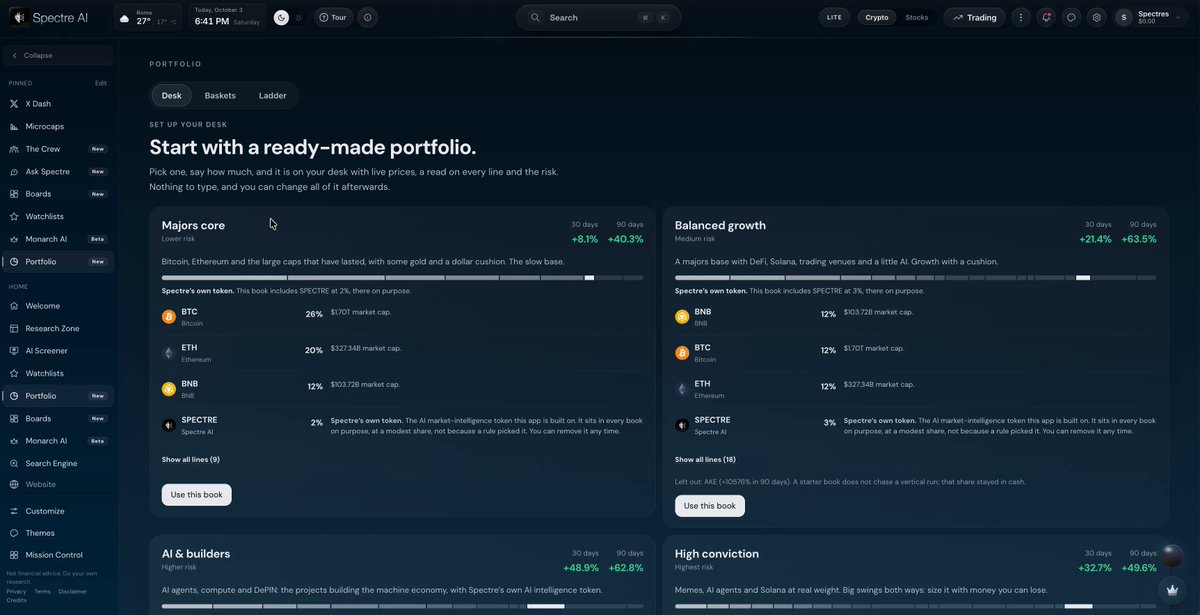Switch to light mode sun toggle
The width and height of the screenshot is (1200, 615).
298,17
